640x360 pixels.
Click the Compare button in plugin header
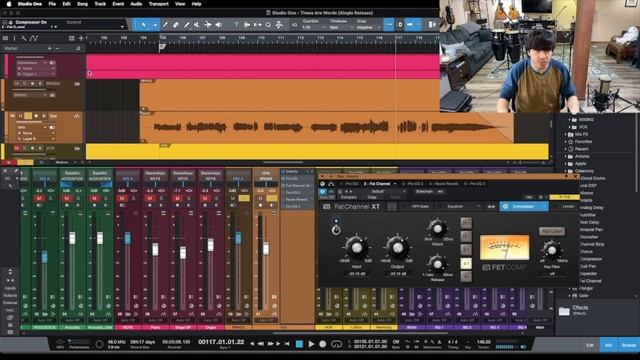click(349, 197)
